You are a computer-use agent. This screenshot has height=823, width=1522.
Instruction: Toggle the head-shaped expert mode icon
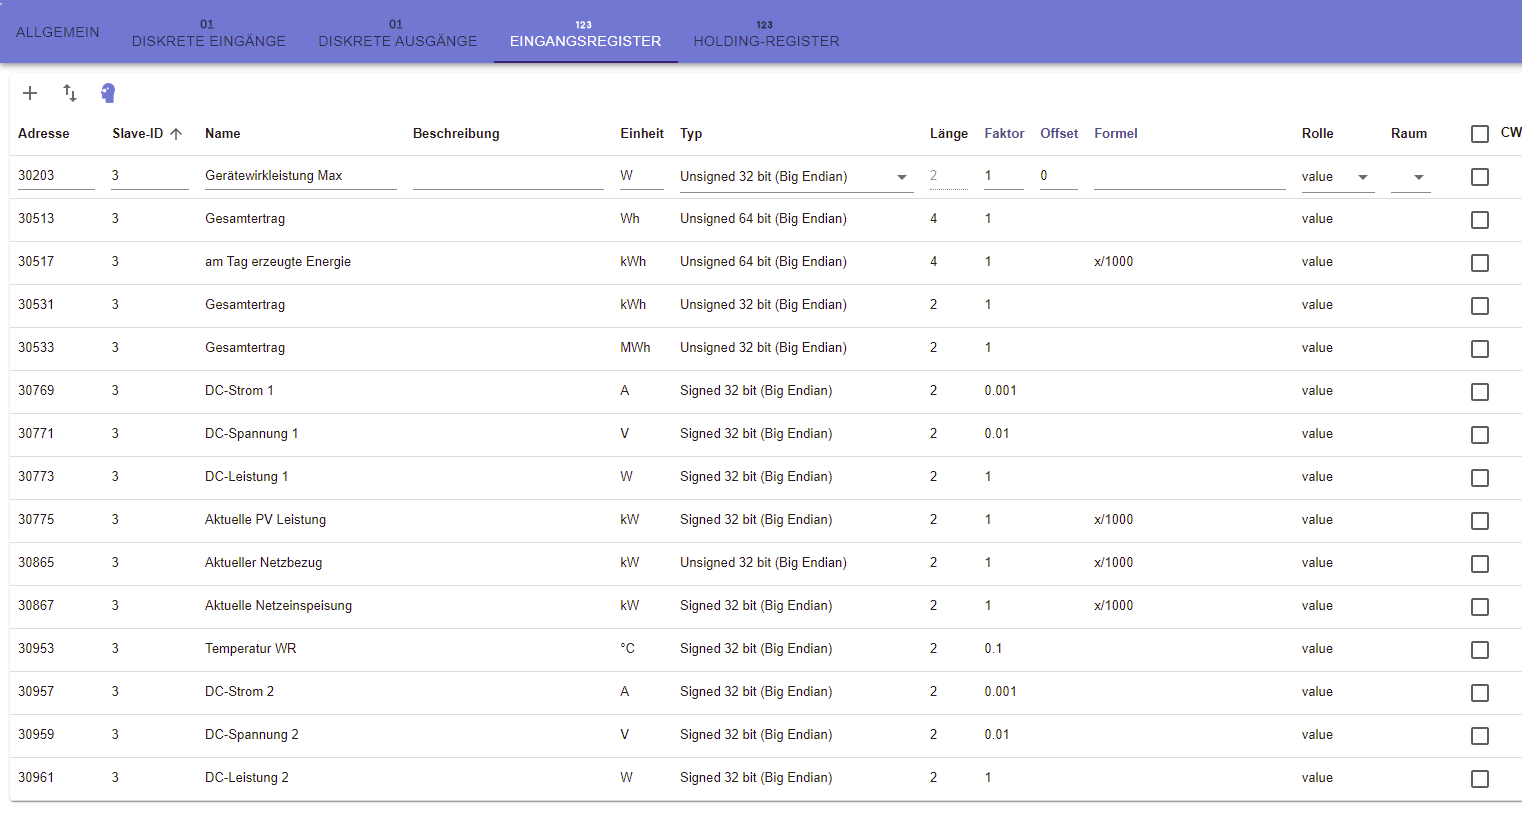pyautogui.click(x=108, y=93)
